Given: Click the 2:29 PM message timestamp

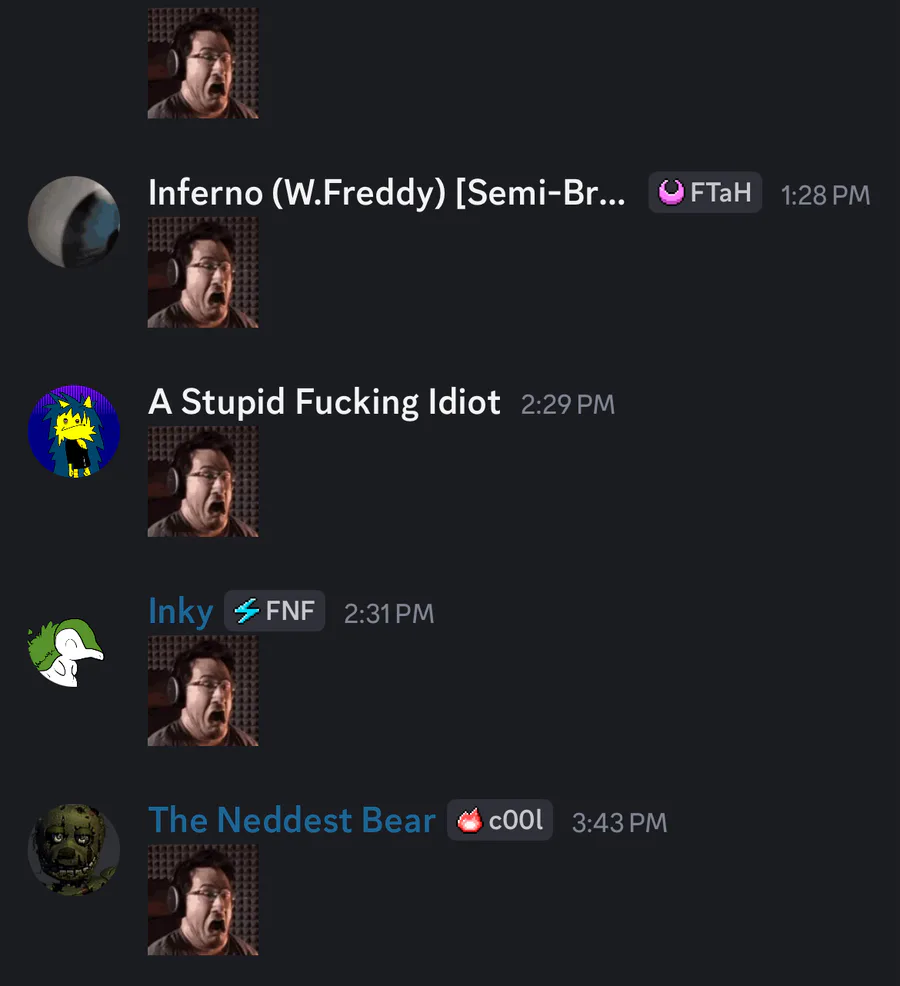Looking at the screenshot, I should click(x=568, y=404).
